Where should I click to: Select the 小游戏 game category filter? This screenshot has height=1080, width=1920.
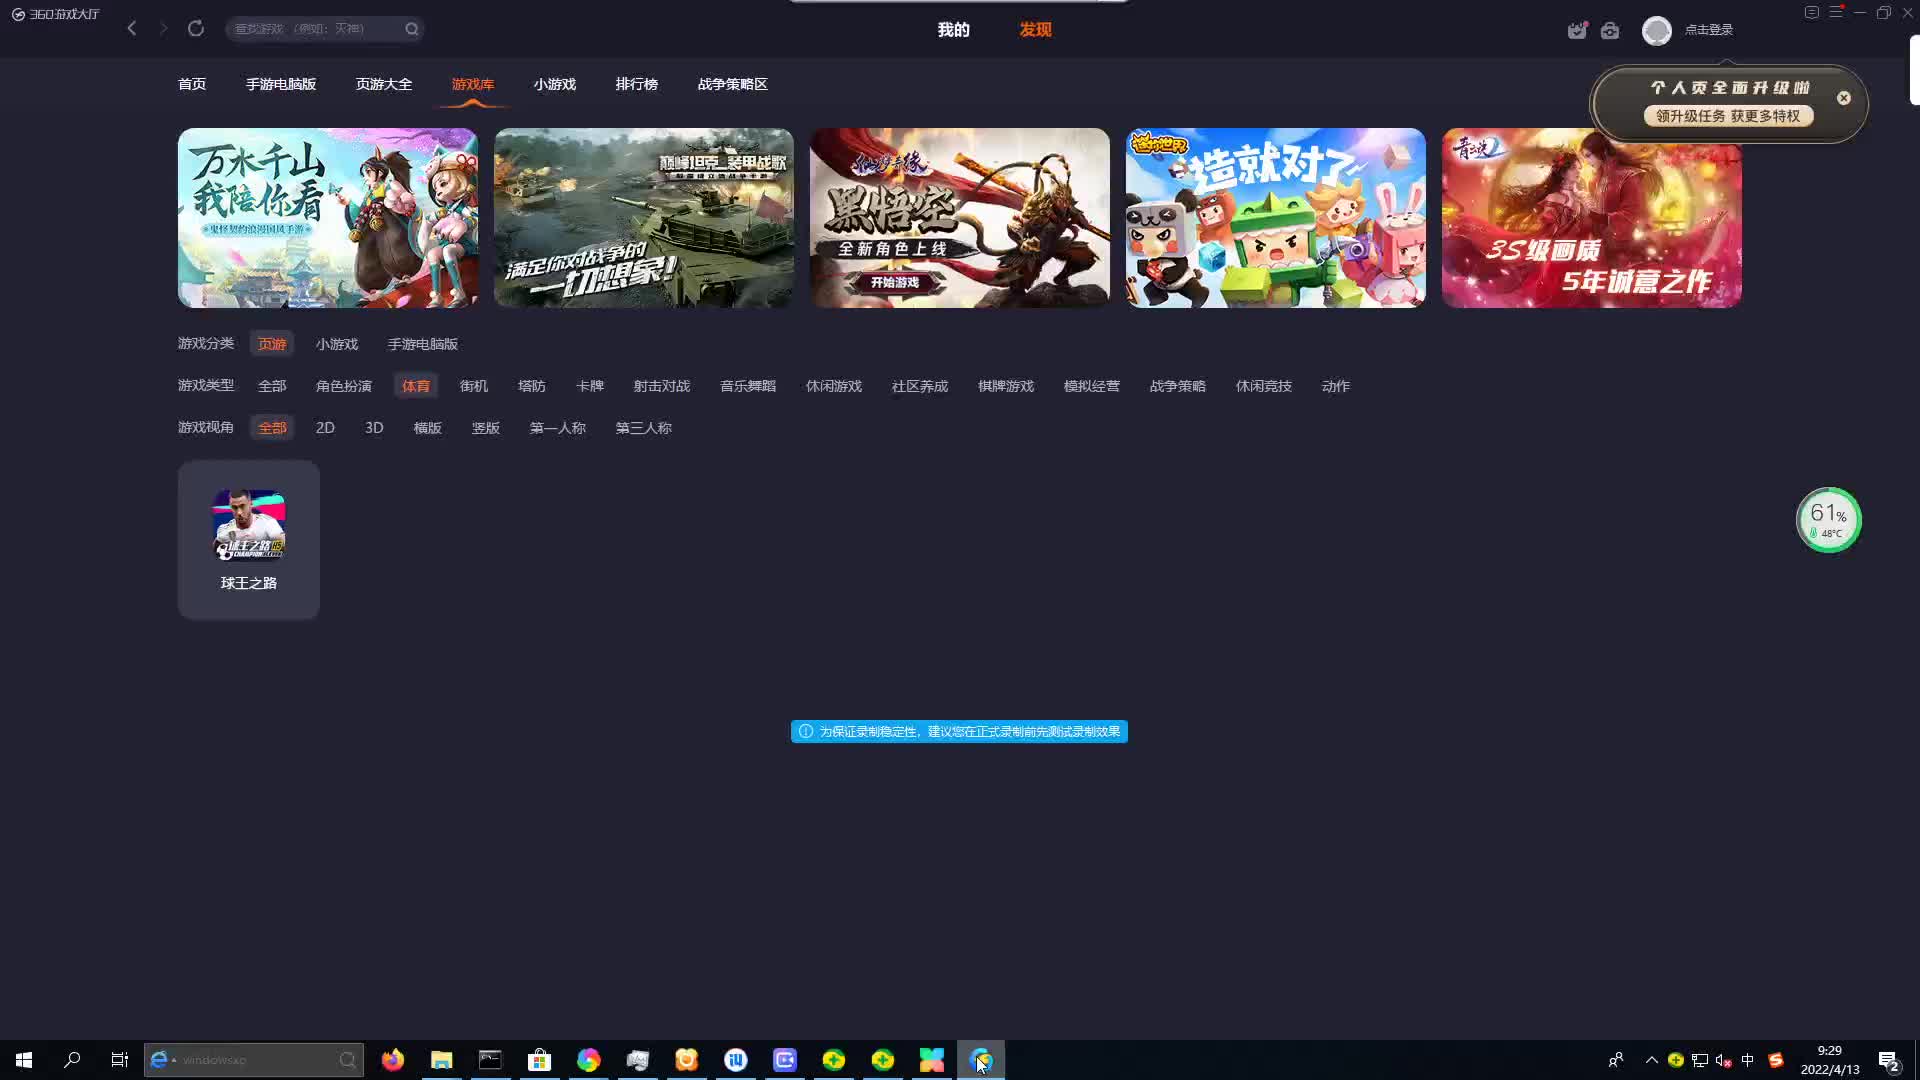pyautogui.click(x=337, y=344)
